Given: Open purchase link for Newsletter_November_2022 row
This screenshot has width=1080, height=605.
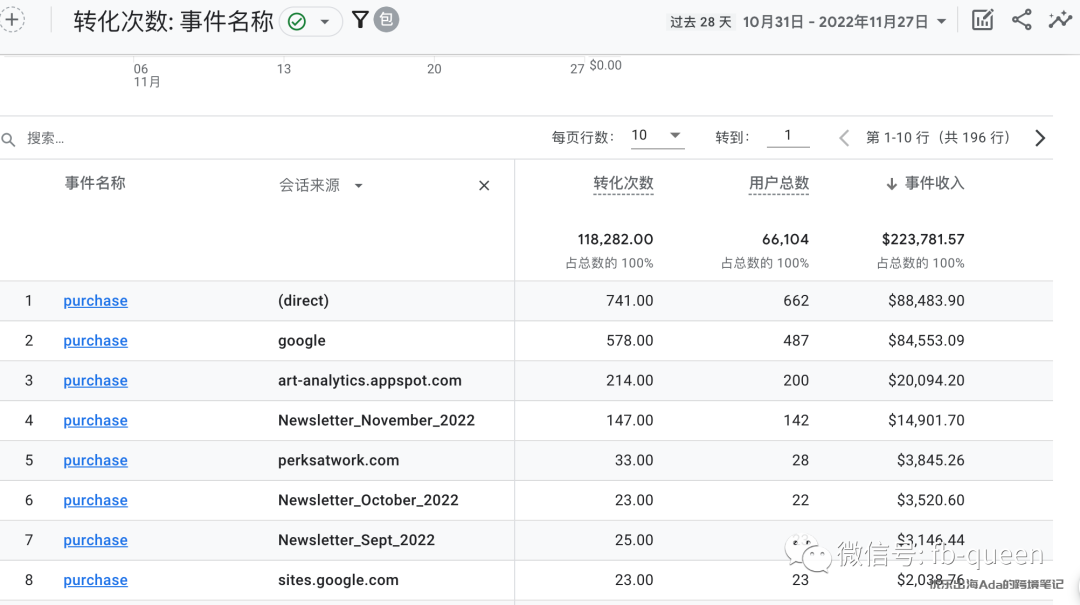Looking at the screenshot, I should pos(95,421).
